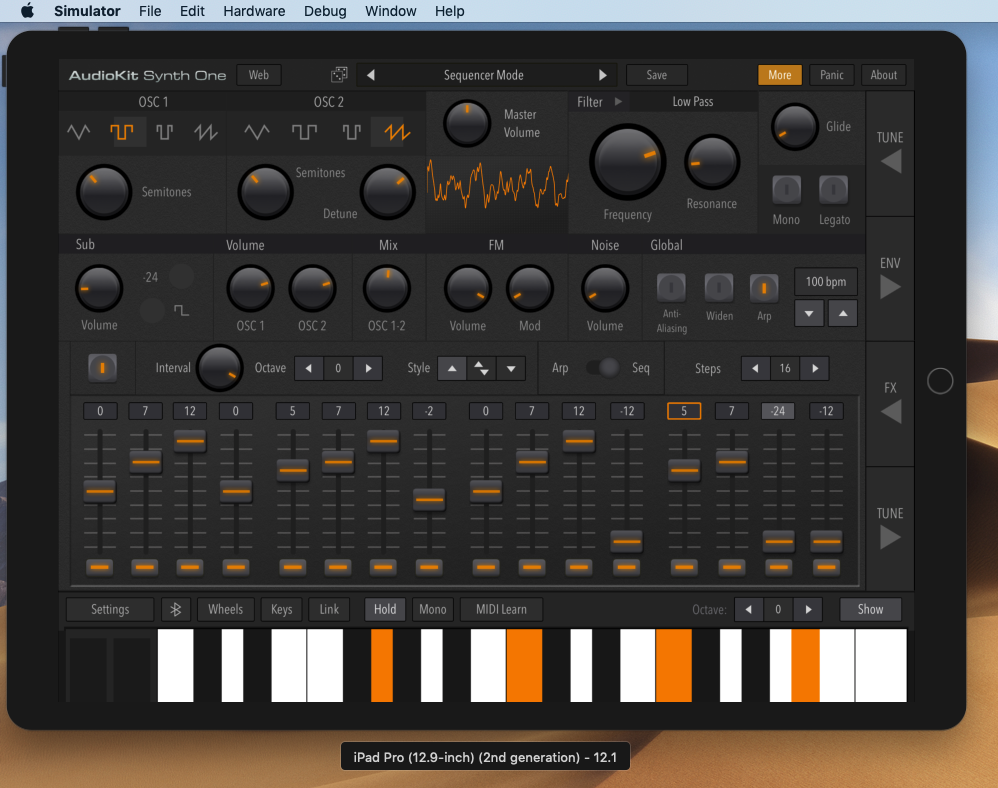Viewport: 998px width, 788px height.
Task: Open Sequencer Mode preset name list
Action: (x=483, y=75)
